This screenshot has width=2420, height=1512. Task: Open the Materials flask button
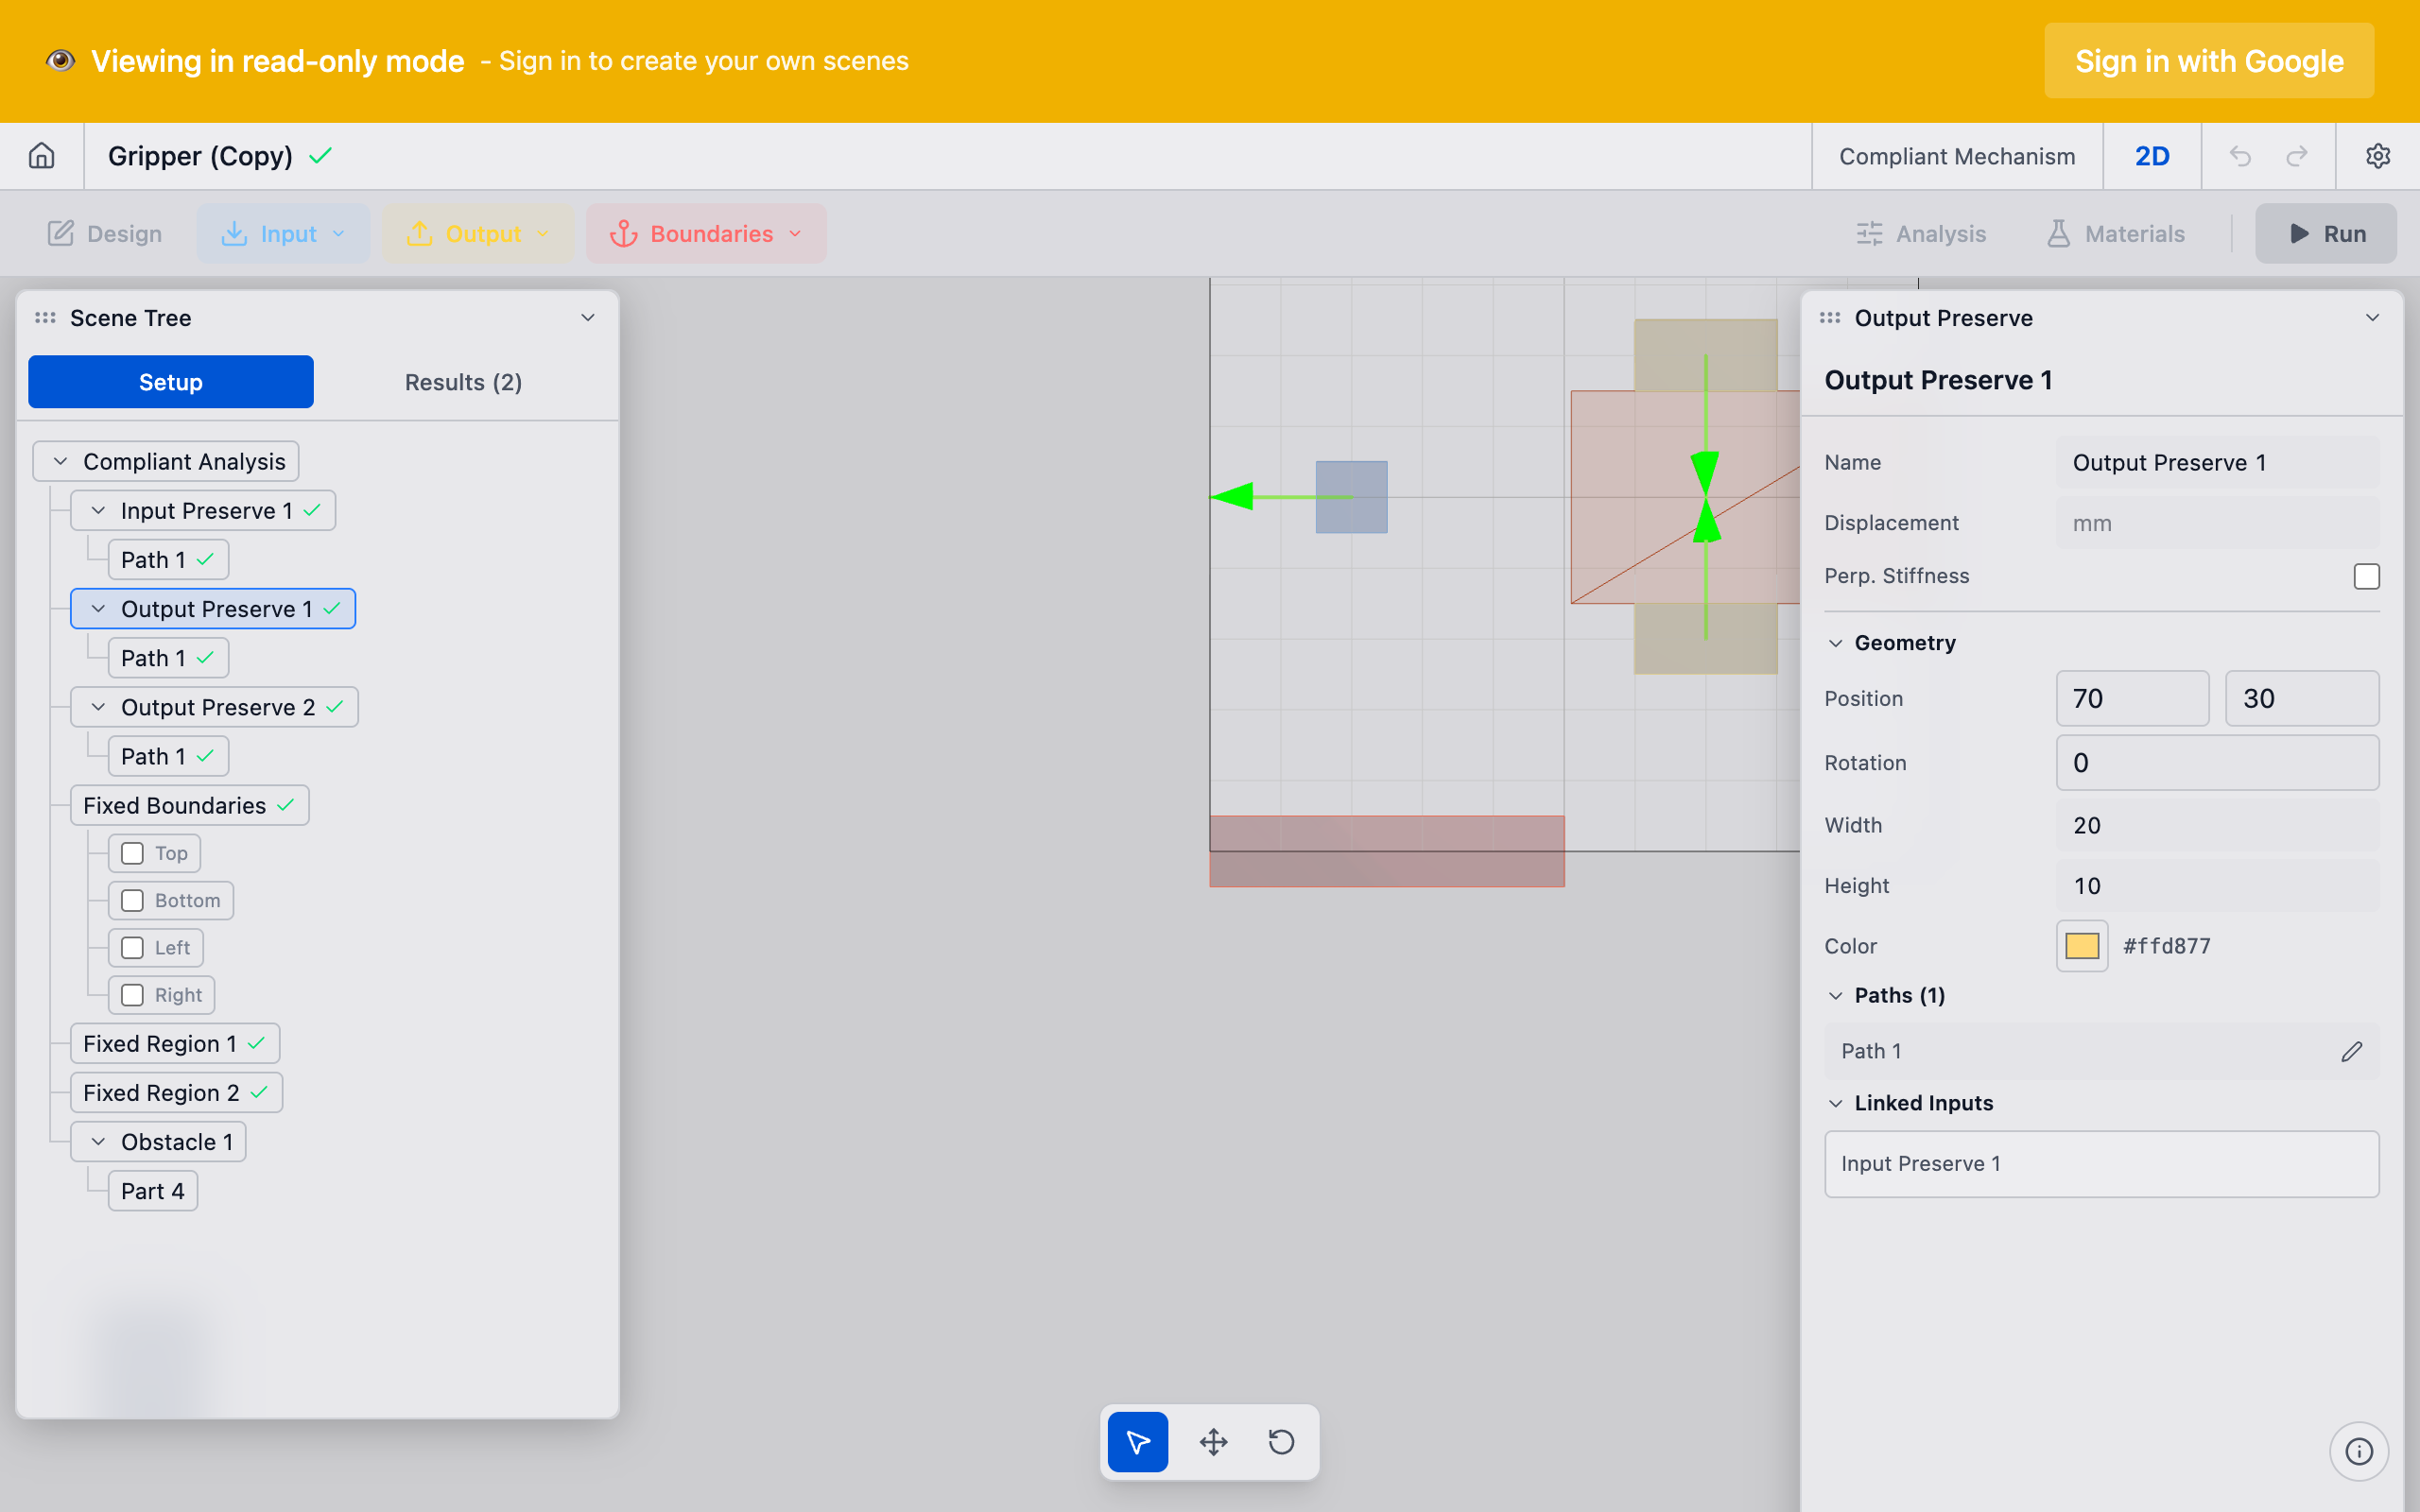coord(2115,234)
